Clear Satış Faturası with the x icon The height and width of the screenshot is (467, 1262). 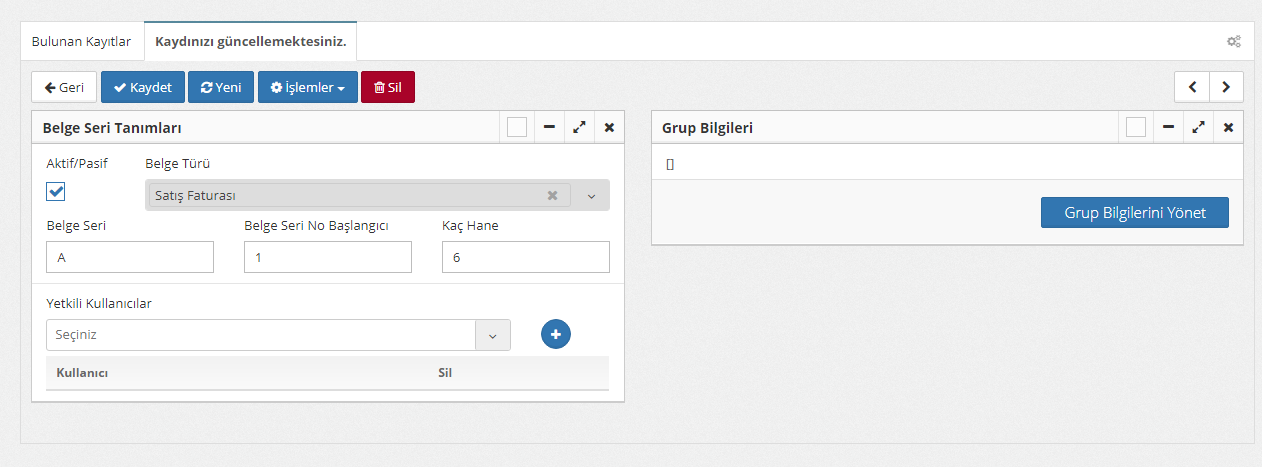552,195
